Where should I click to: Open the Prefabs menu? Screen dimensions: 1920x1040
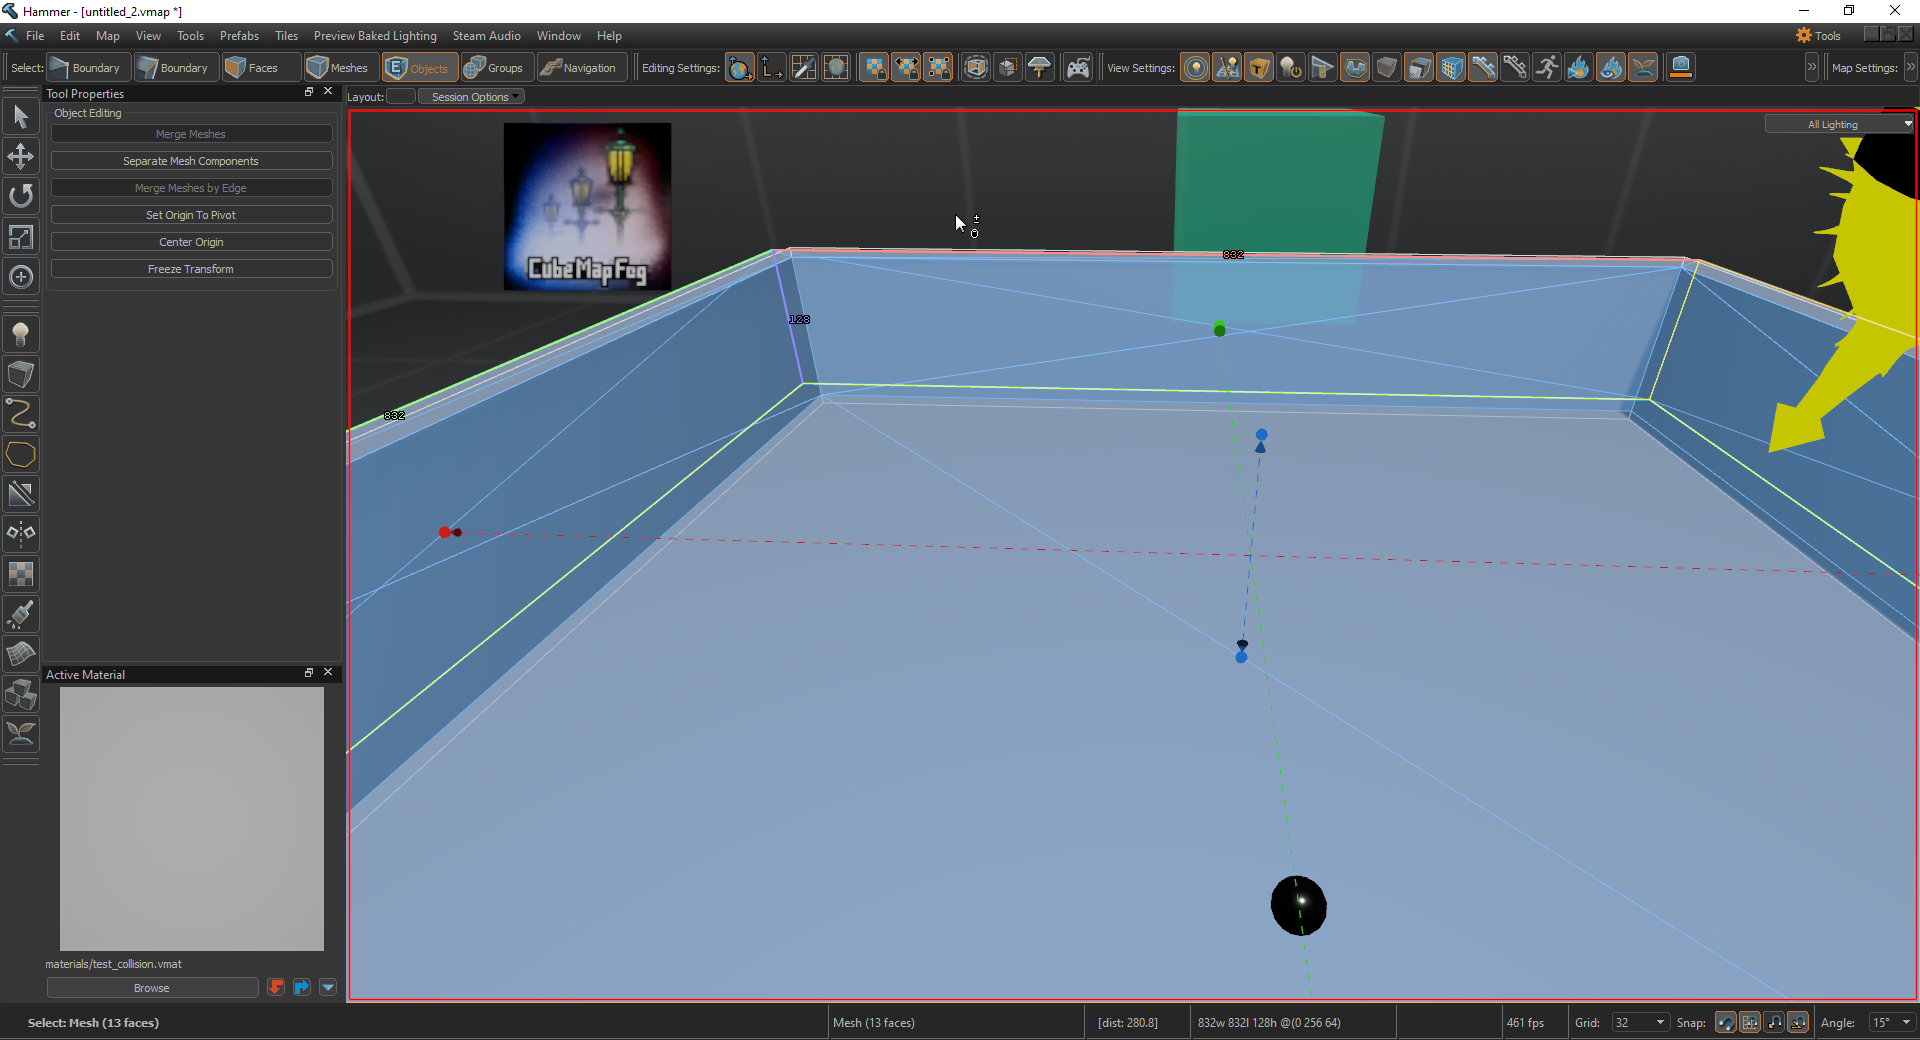239,35
